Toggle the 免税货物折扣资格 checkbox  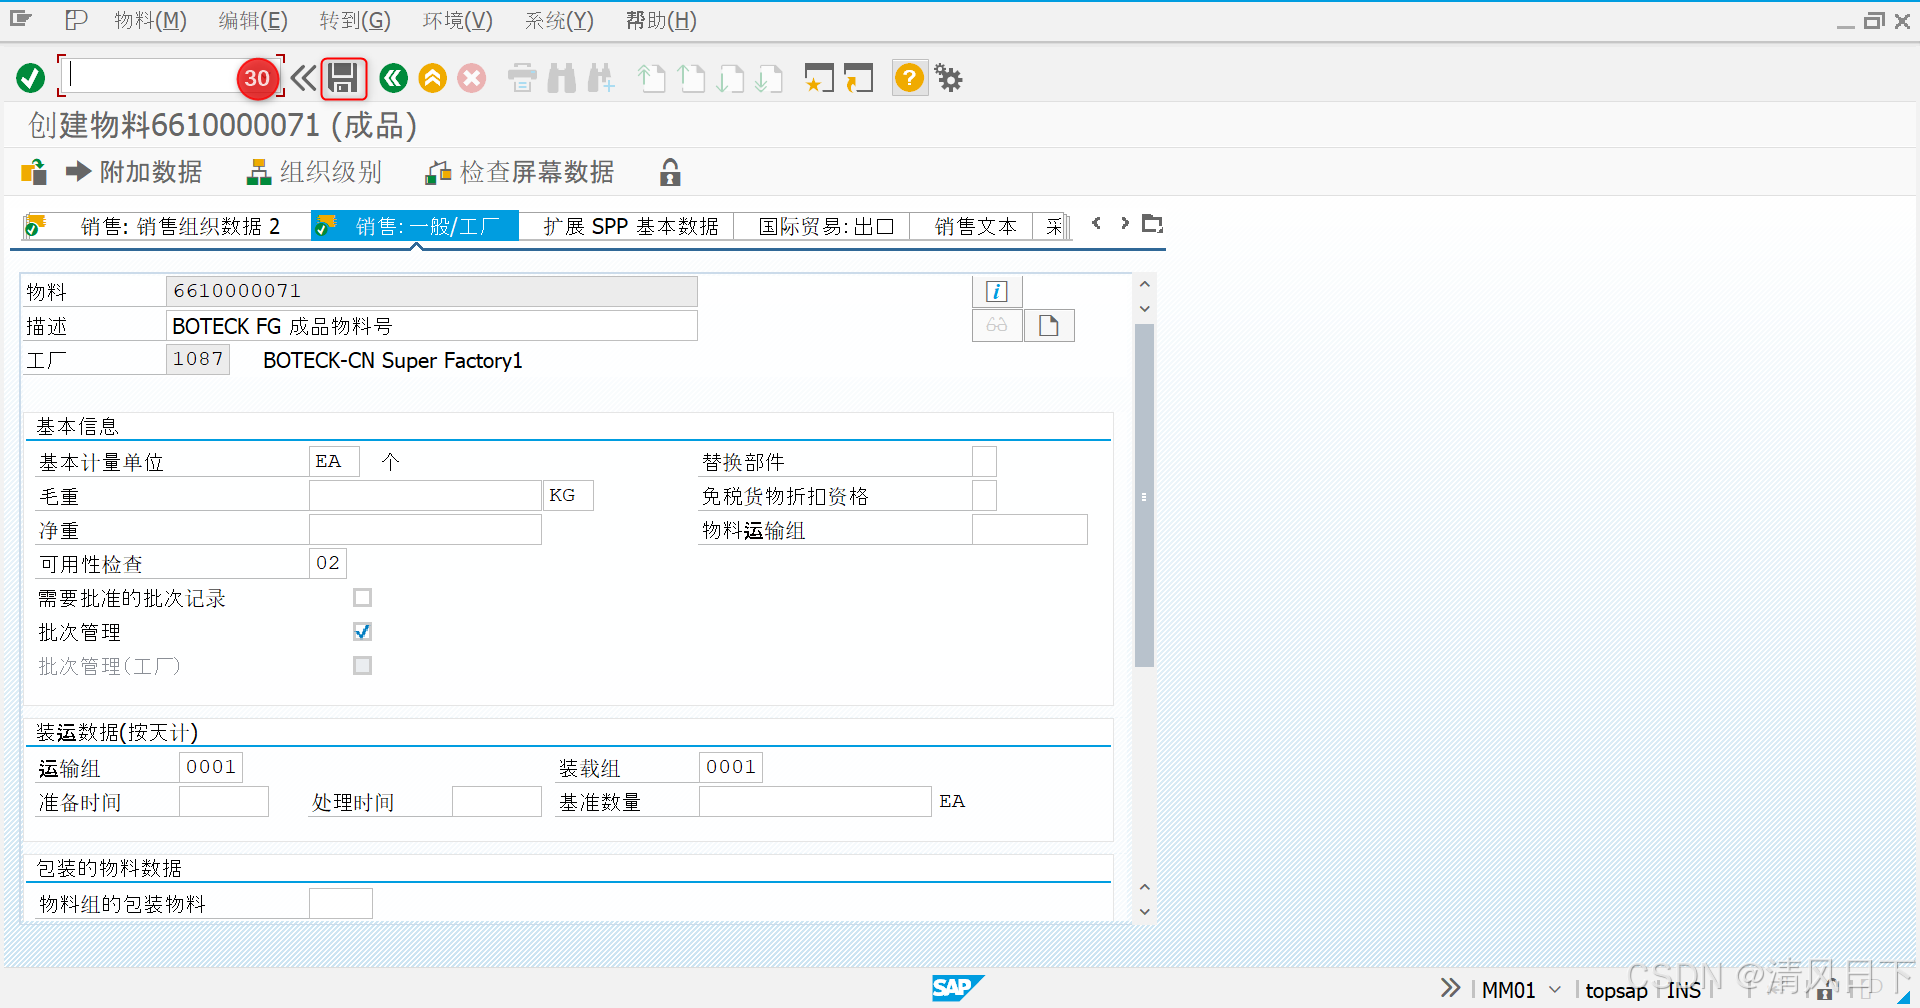point(984,495)
